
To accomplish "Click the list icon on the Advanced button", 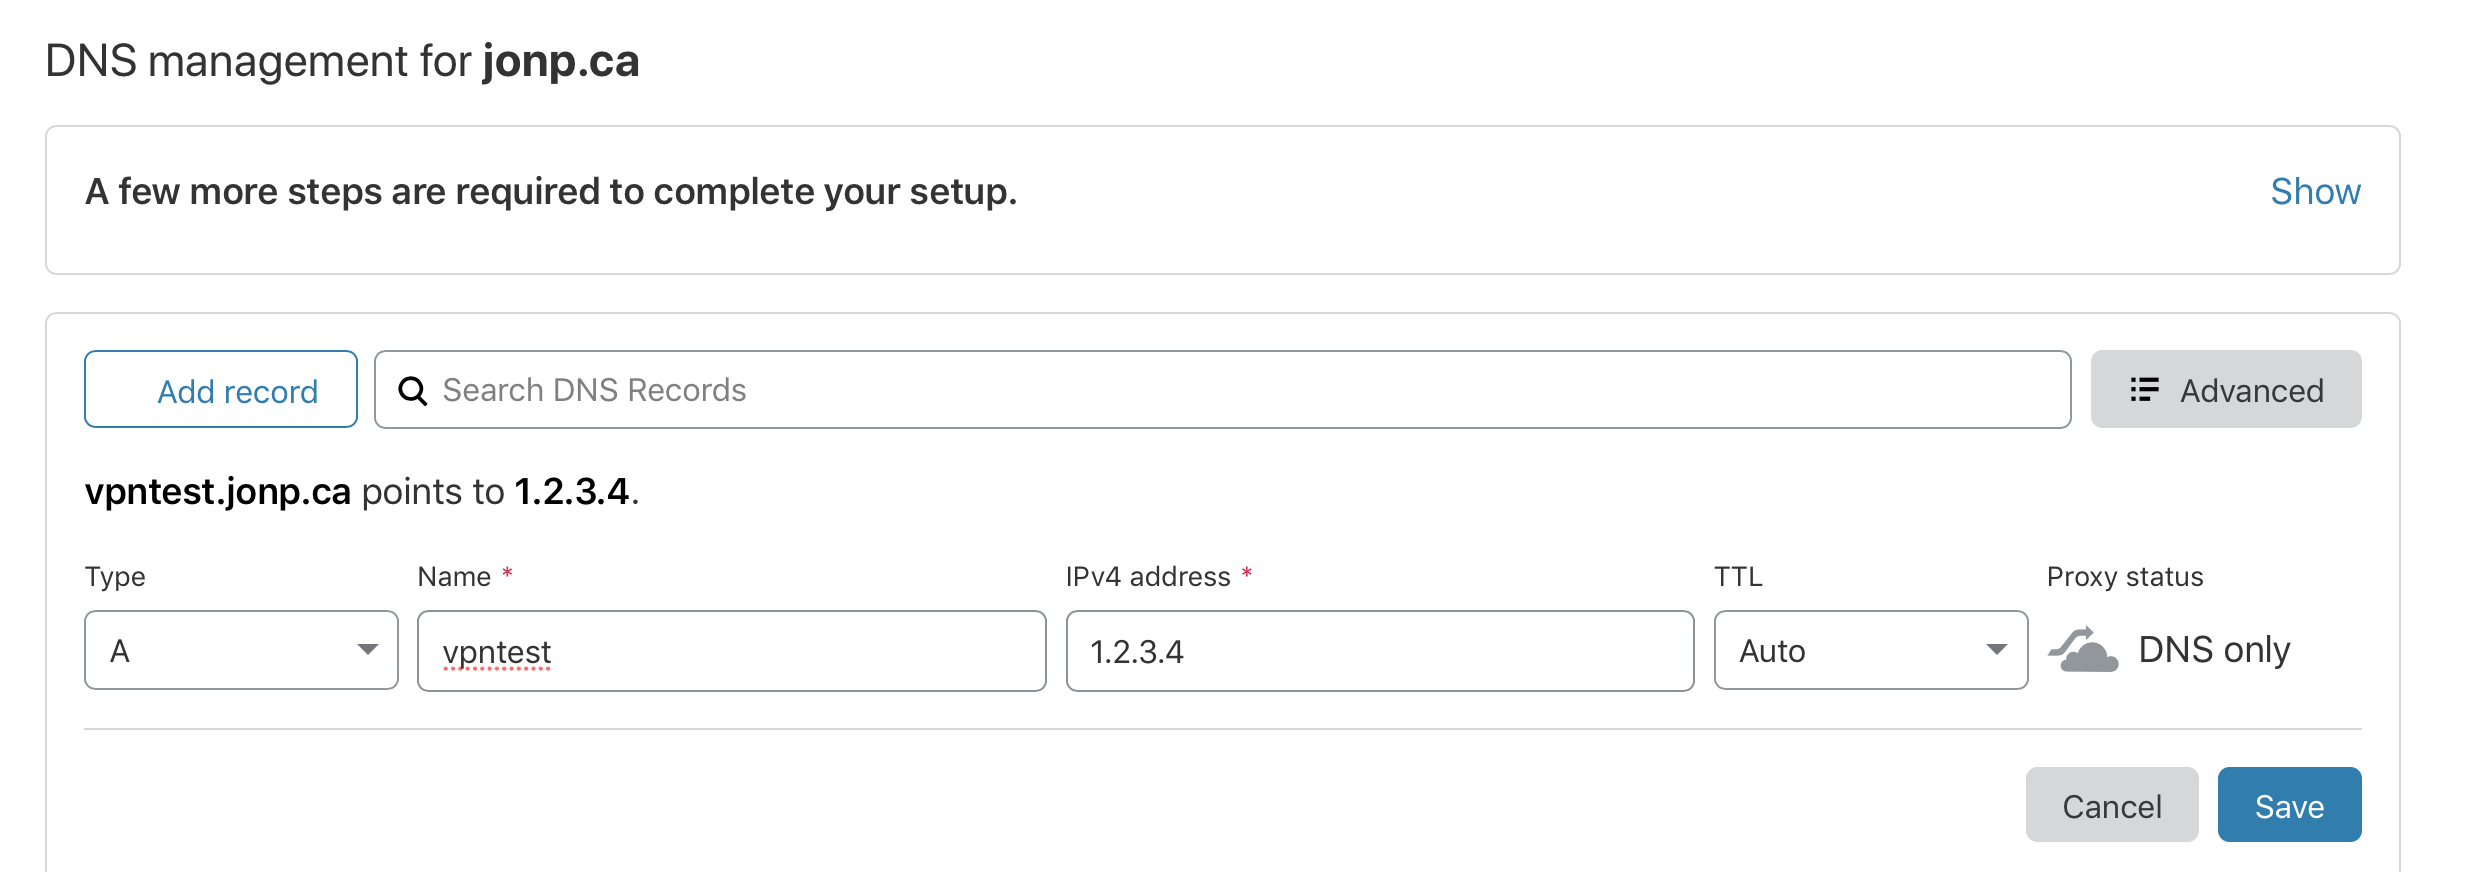I will 2144,390.
